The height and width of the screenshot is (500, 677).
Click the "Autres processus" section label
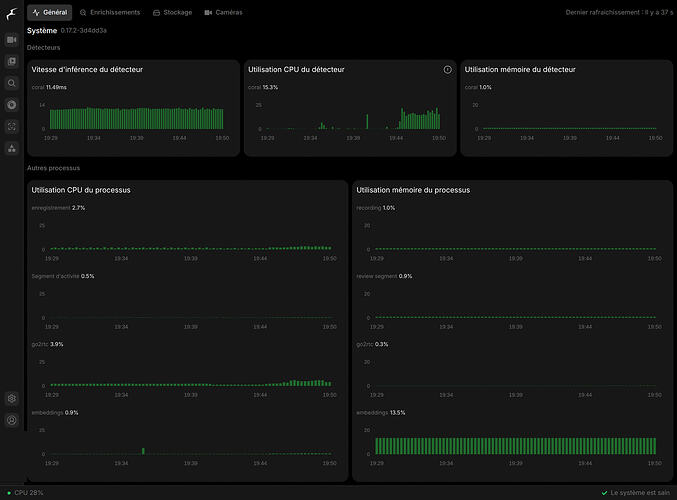[x=54, y=168]
